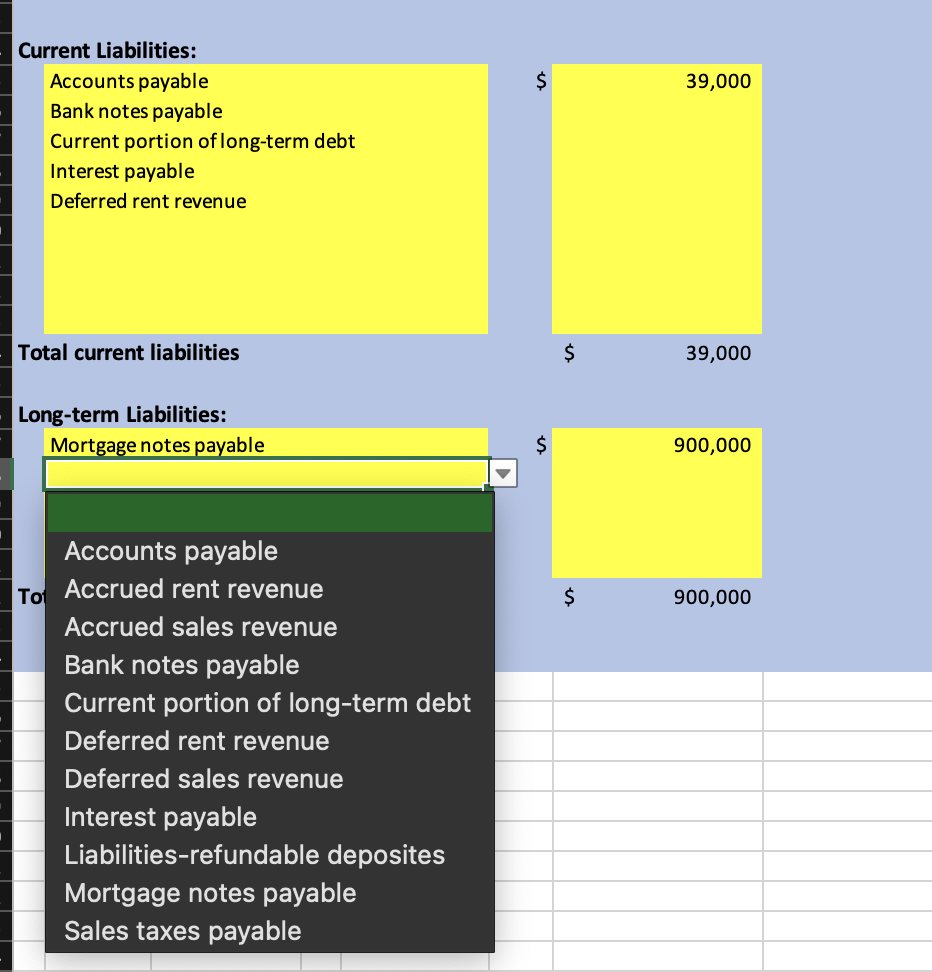932x972 pixels.
Task: Open the account selection dropdown arrow
Action: [502, 473]
